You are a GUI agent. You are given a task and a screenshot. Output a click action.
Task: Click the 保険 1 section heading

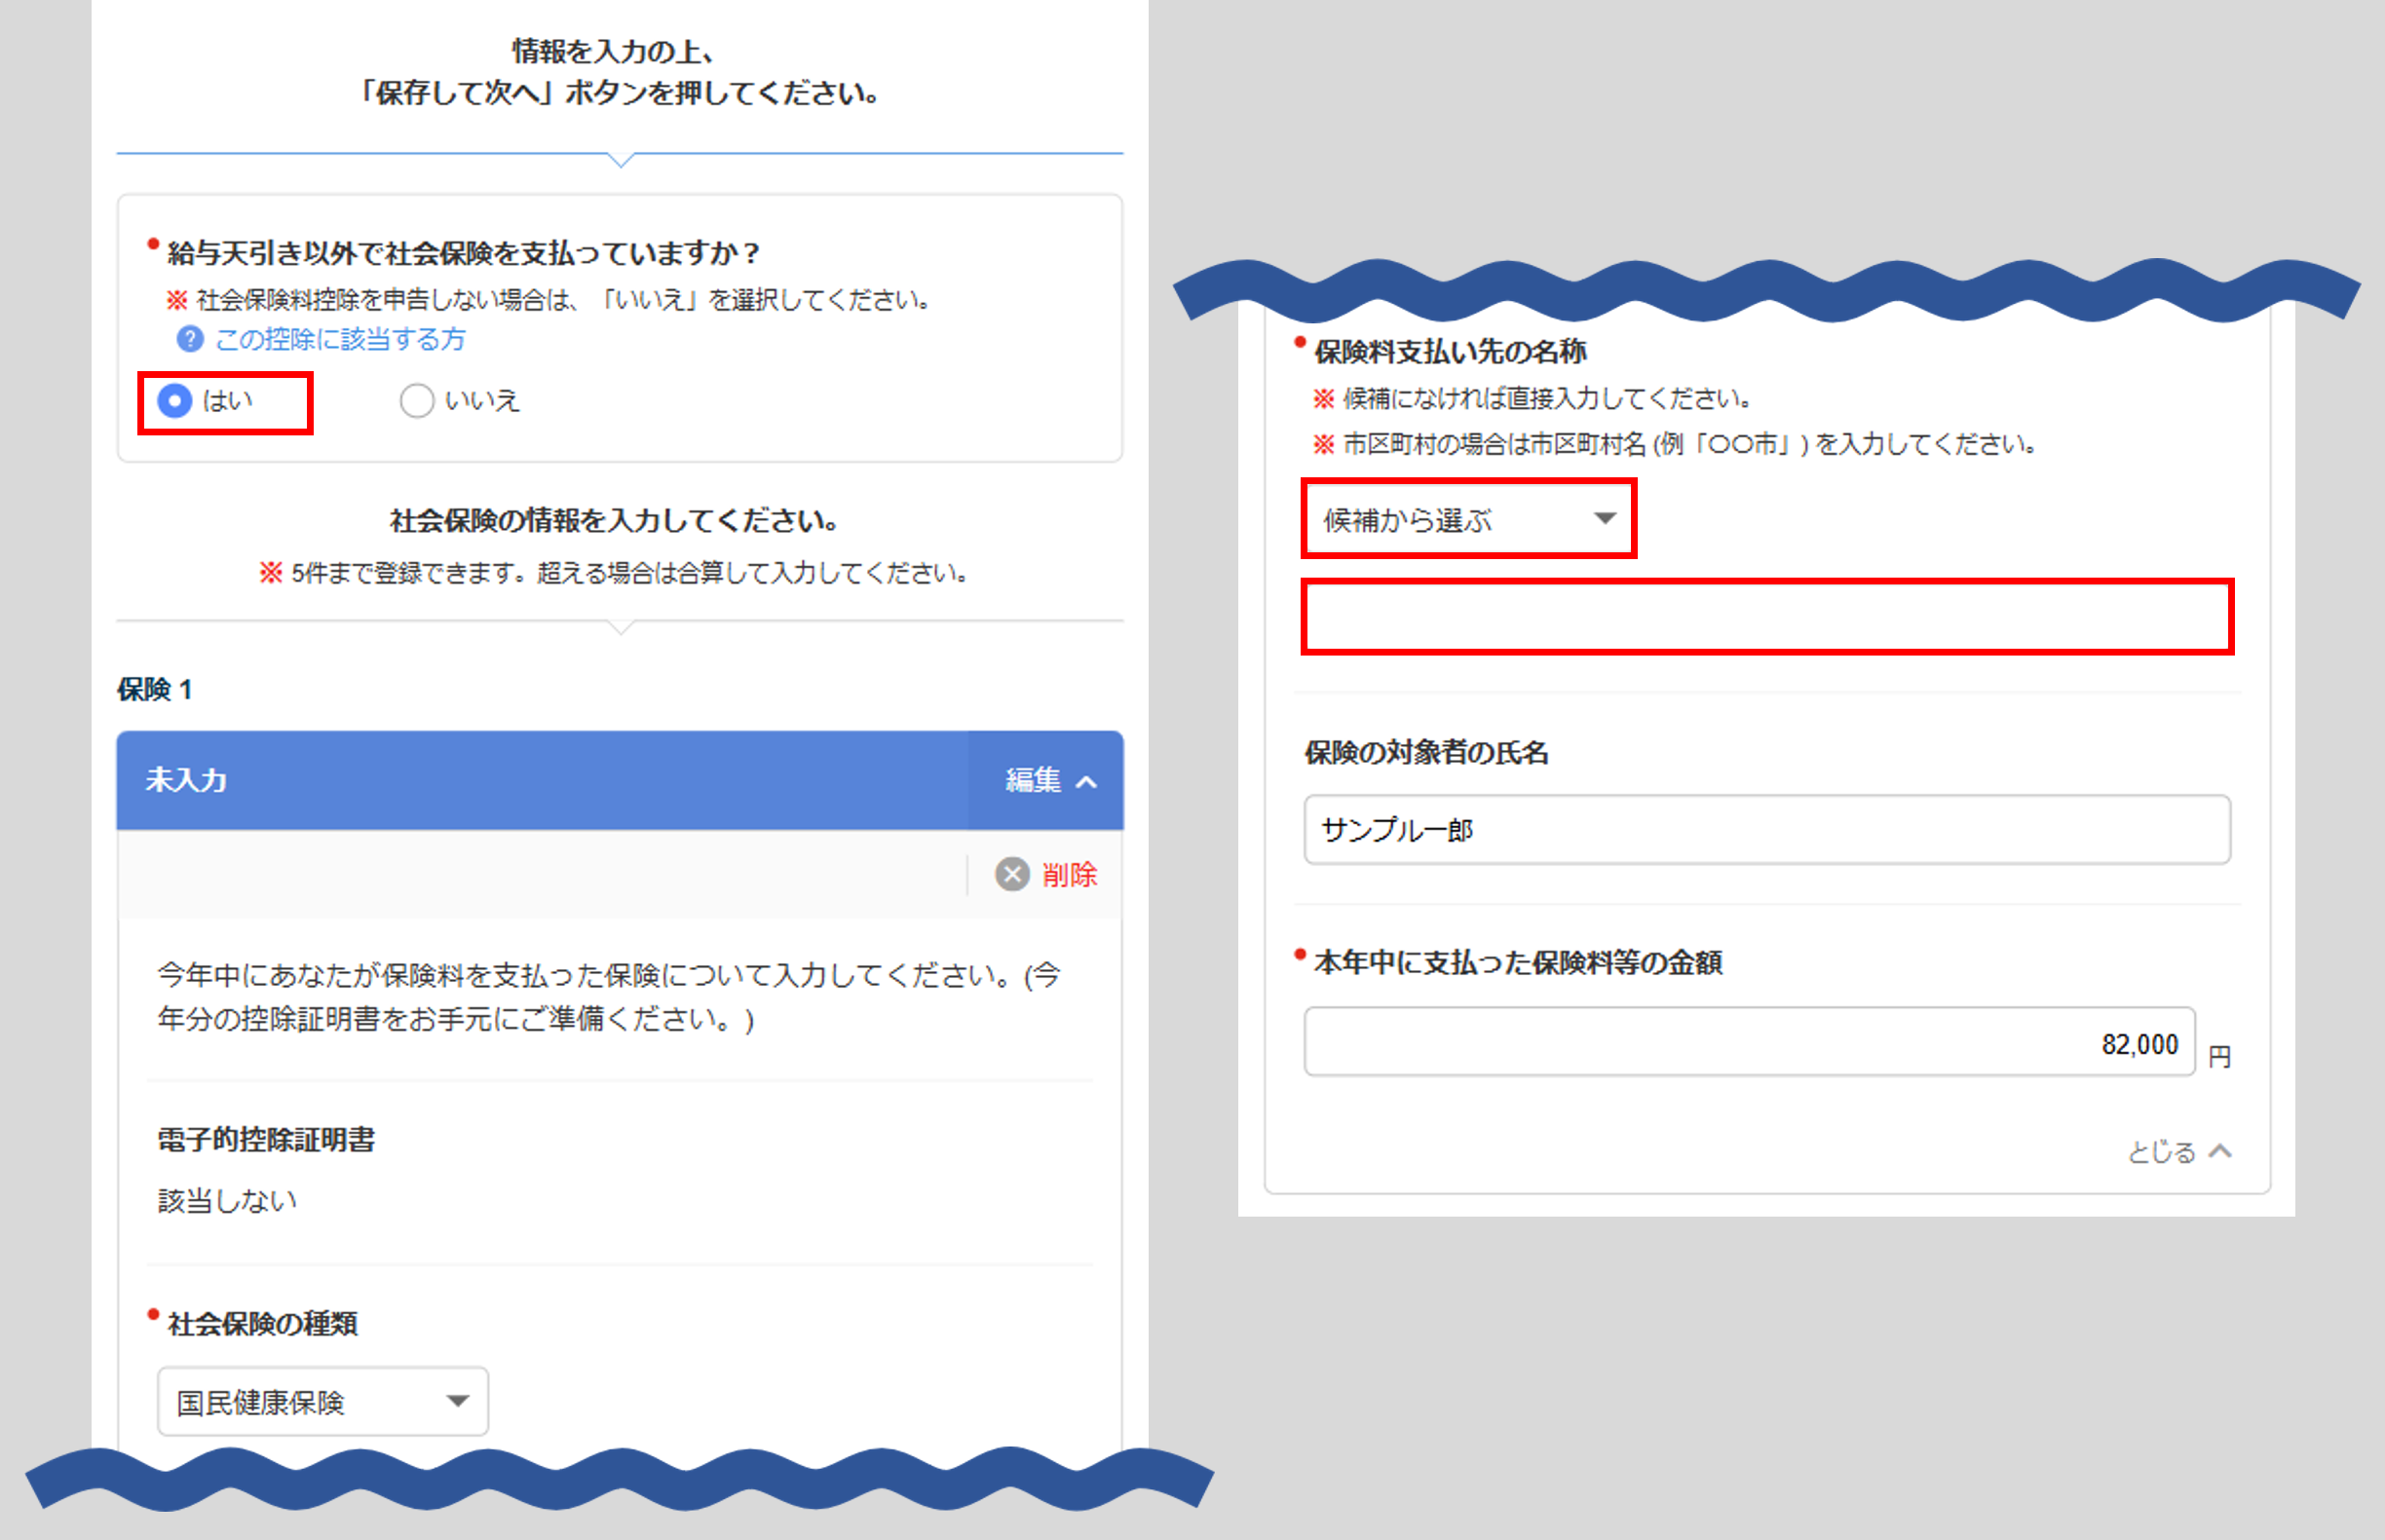coord(155,689)
